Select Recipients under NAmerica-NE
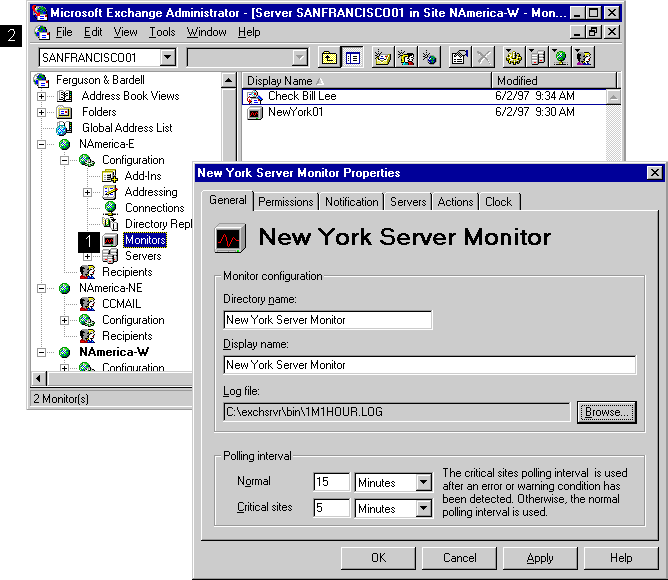The image size is (668, 580). tap(127, 336)
